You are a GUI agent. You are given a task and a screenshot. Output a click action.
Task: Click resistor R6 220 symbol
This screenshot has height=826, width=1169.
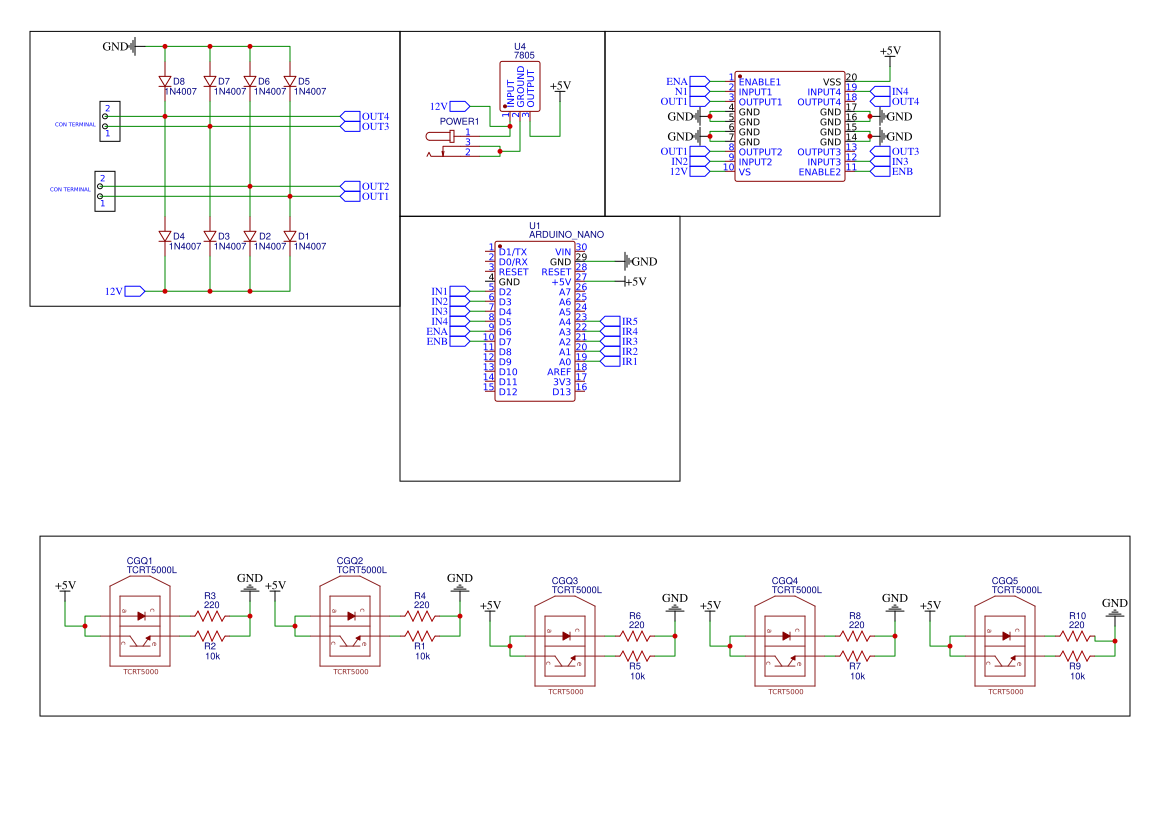pyautogui.click(x=635, y=636)
